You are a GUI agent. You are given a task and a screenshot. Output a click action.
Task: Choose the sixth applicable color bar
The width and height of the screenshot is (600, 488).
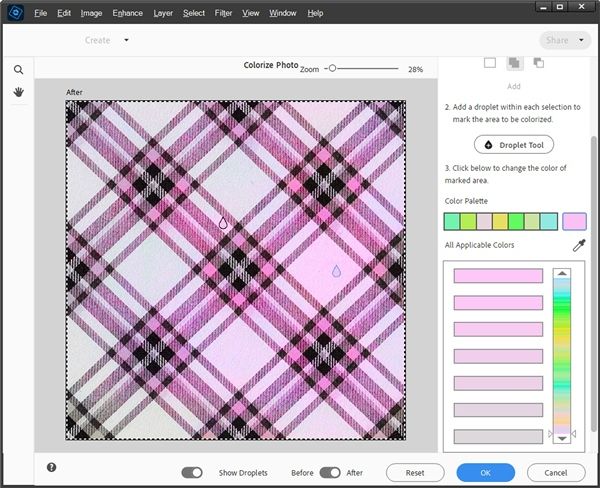498,410
